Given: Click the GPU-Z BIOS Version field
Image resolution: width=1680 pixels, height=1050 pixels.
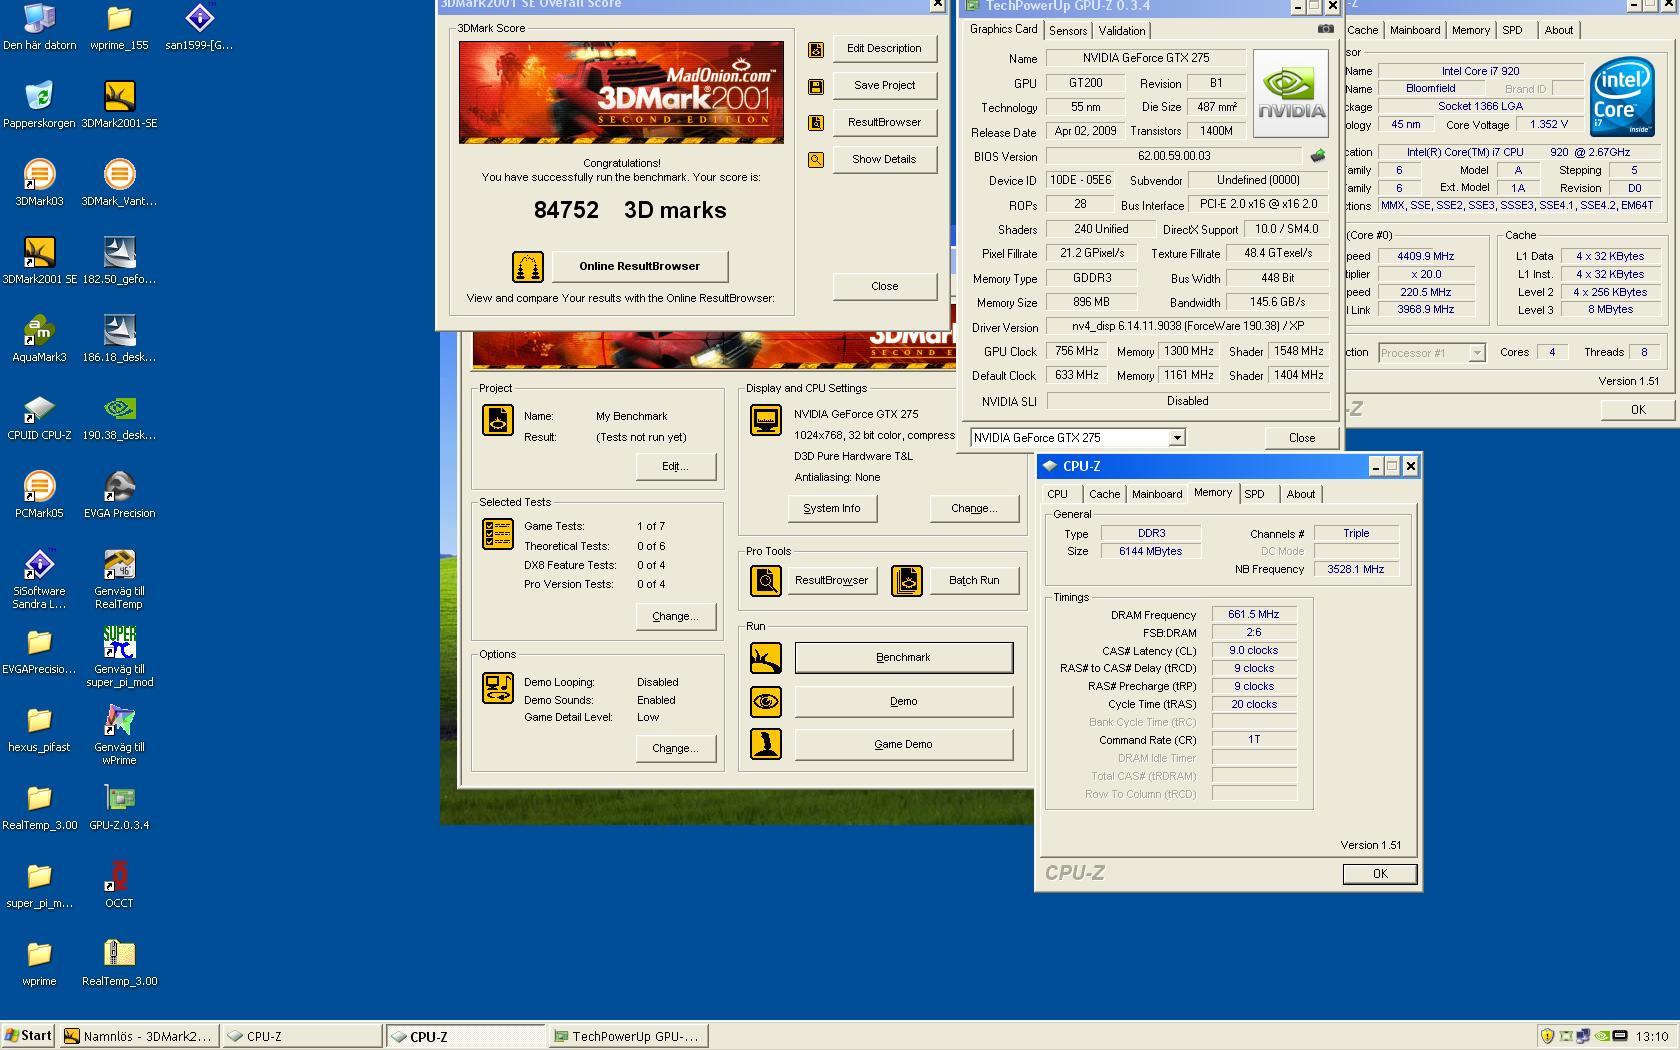Looking at the screenshot, I should point(1174,156).
